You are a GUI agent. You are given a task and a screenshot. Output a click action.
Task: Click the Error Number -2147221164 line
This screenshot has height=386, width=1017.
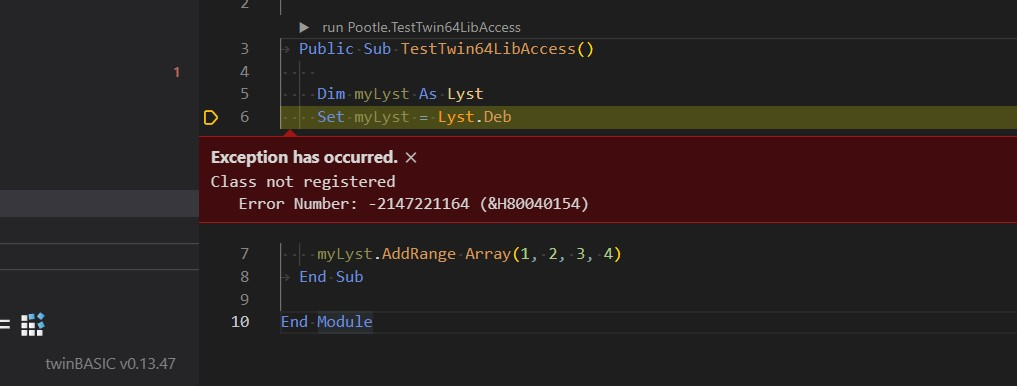(414, 204)
